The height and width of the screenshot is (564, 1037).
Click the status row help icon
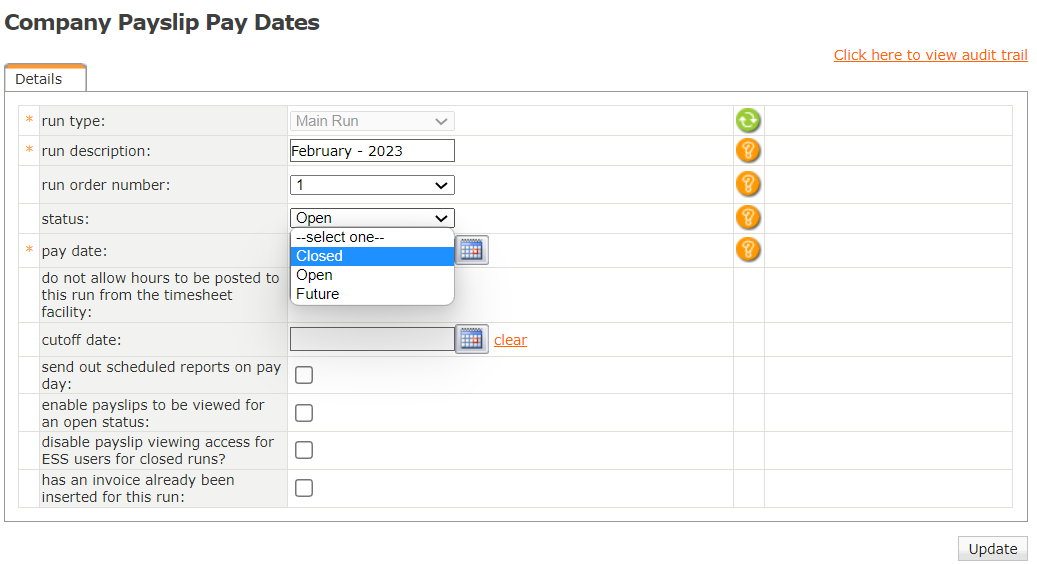(748, 218)
